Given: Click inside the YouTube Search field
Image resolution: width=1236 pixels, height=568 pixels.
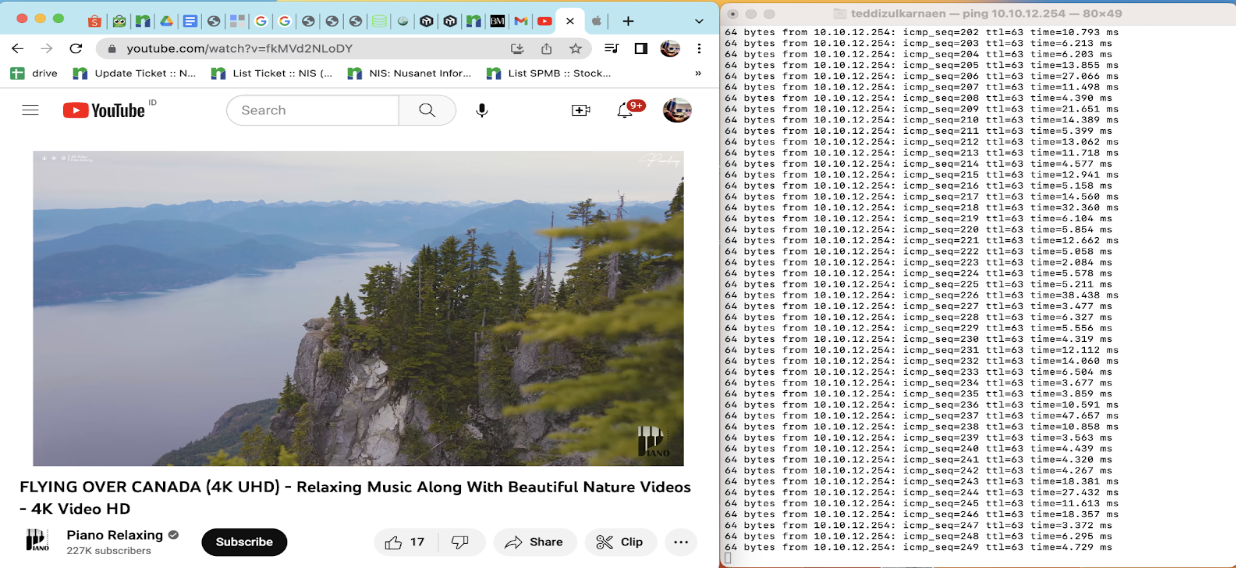Looking at the screenshot, I should point(312,110).
